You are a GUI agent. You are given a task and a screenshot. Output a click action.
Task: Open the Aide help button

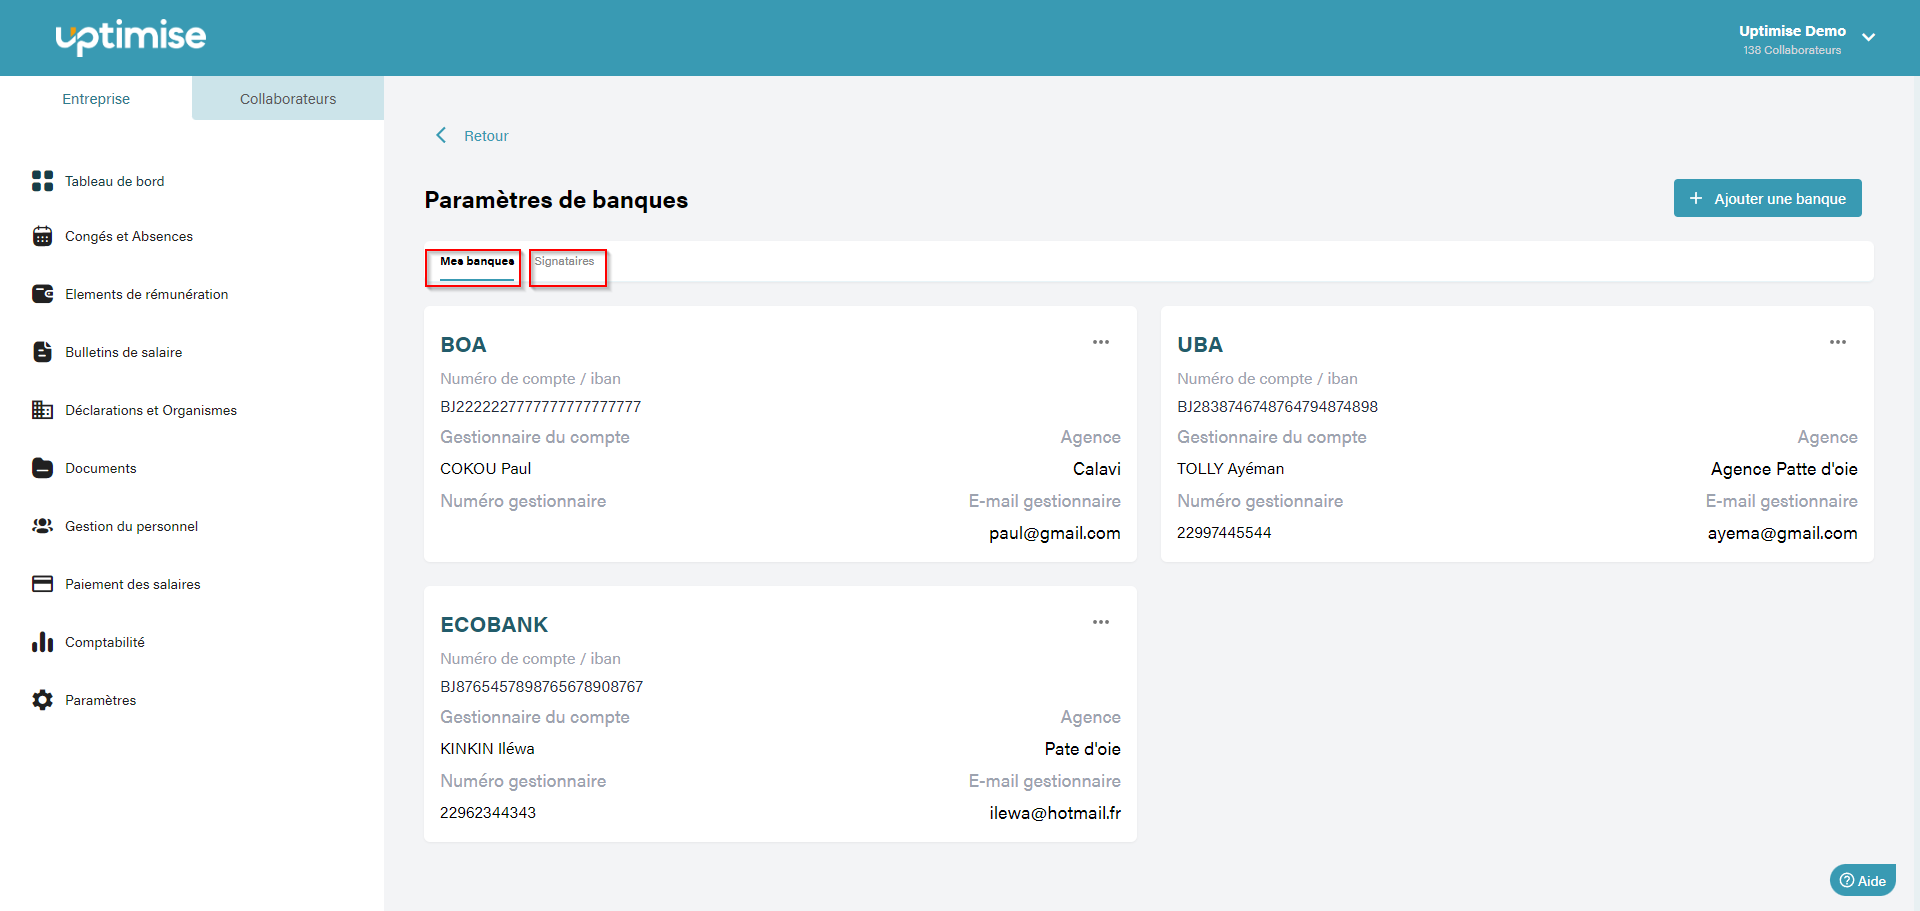click(1863, 880)
